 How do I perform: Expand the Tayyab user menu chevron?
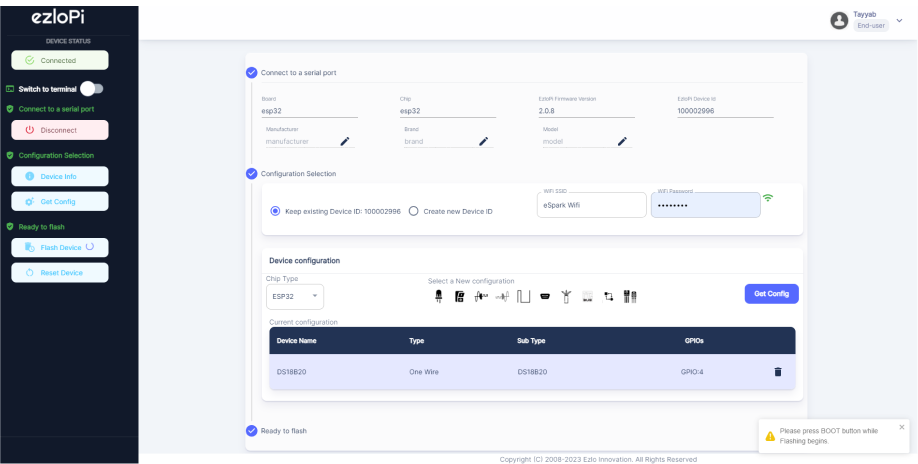tap(900, 20)
